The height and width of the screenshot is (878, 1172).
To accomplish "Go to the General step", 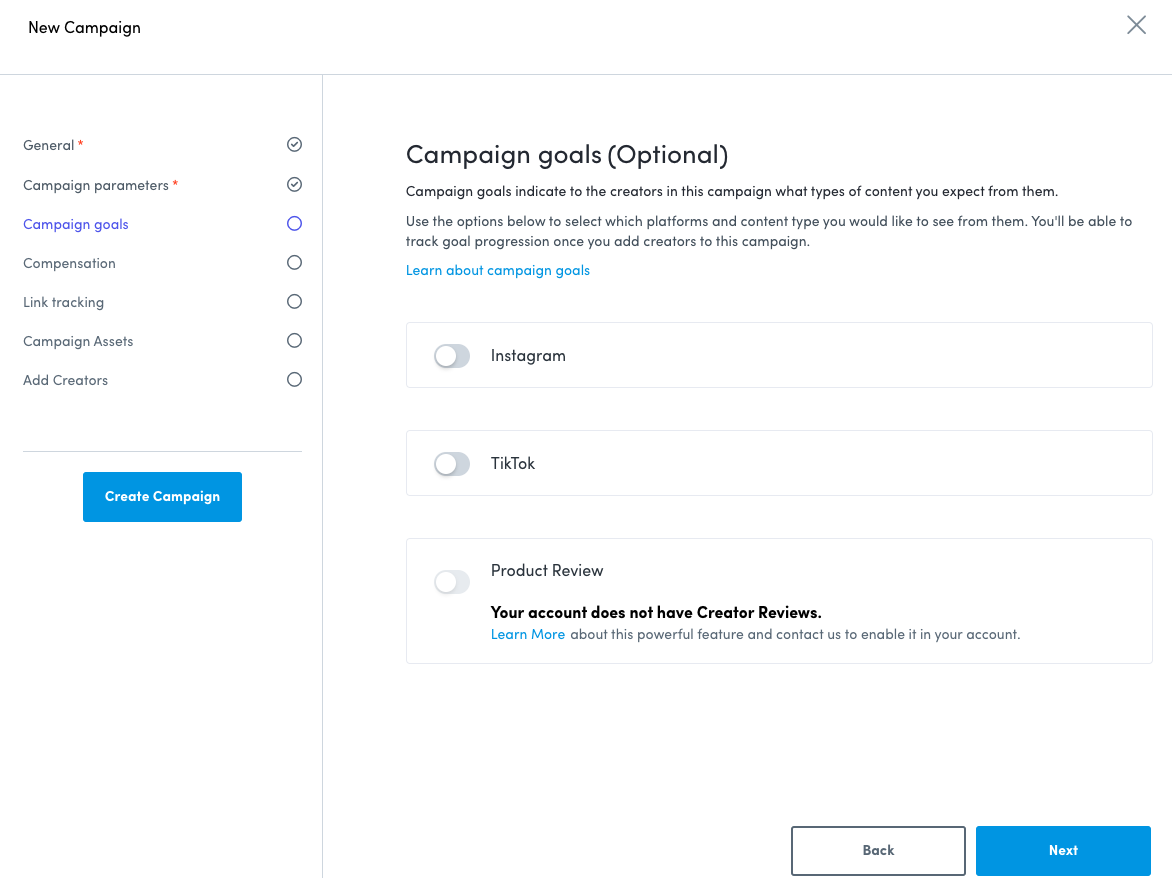I will [49, 145].
